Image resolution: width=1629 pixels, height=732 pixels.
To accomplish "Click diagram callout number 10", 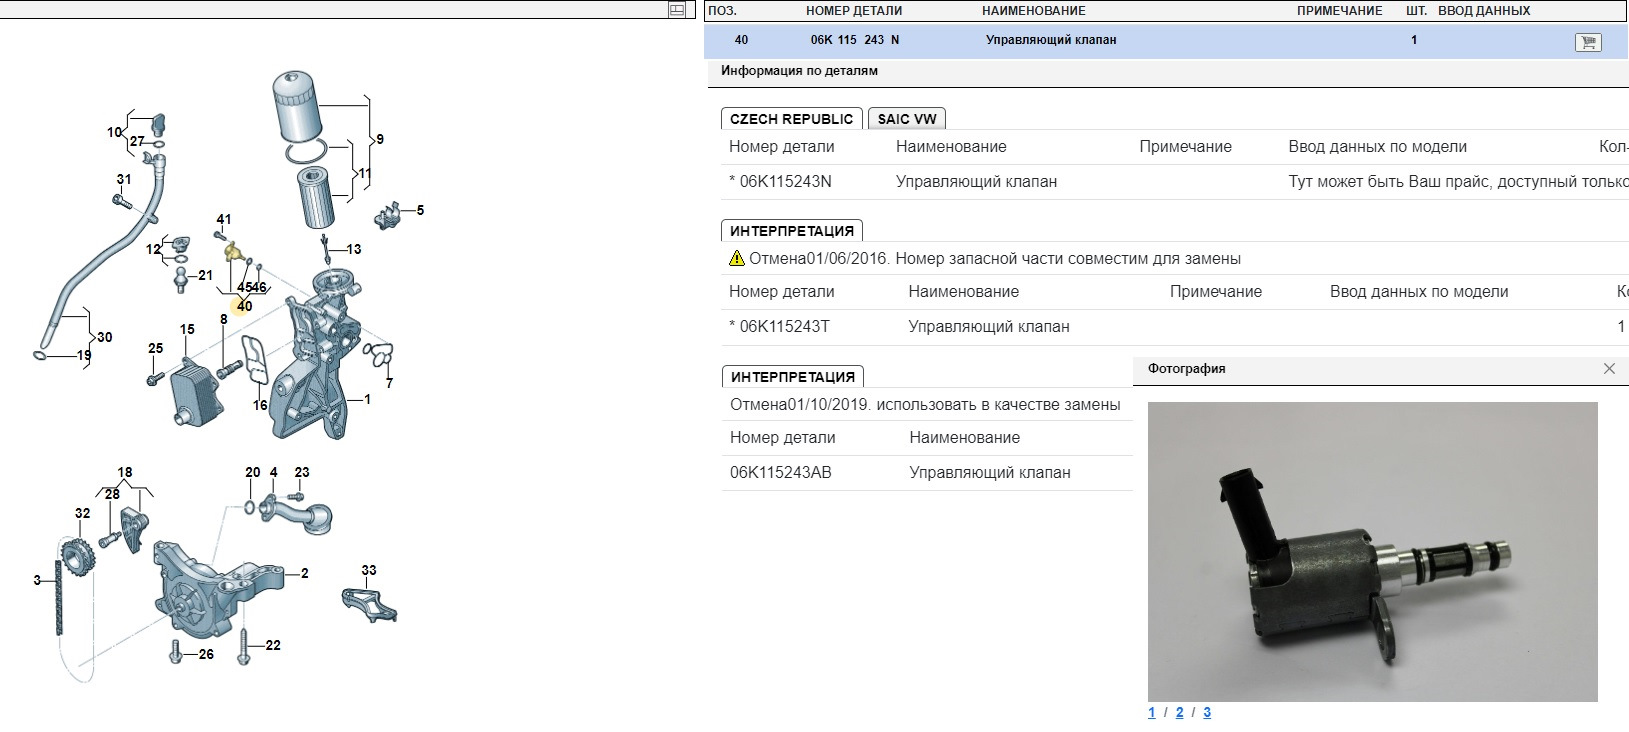I will [x=115, y=132].
